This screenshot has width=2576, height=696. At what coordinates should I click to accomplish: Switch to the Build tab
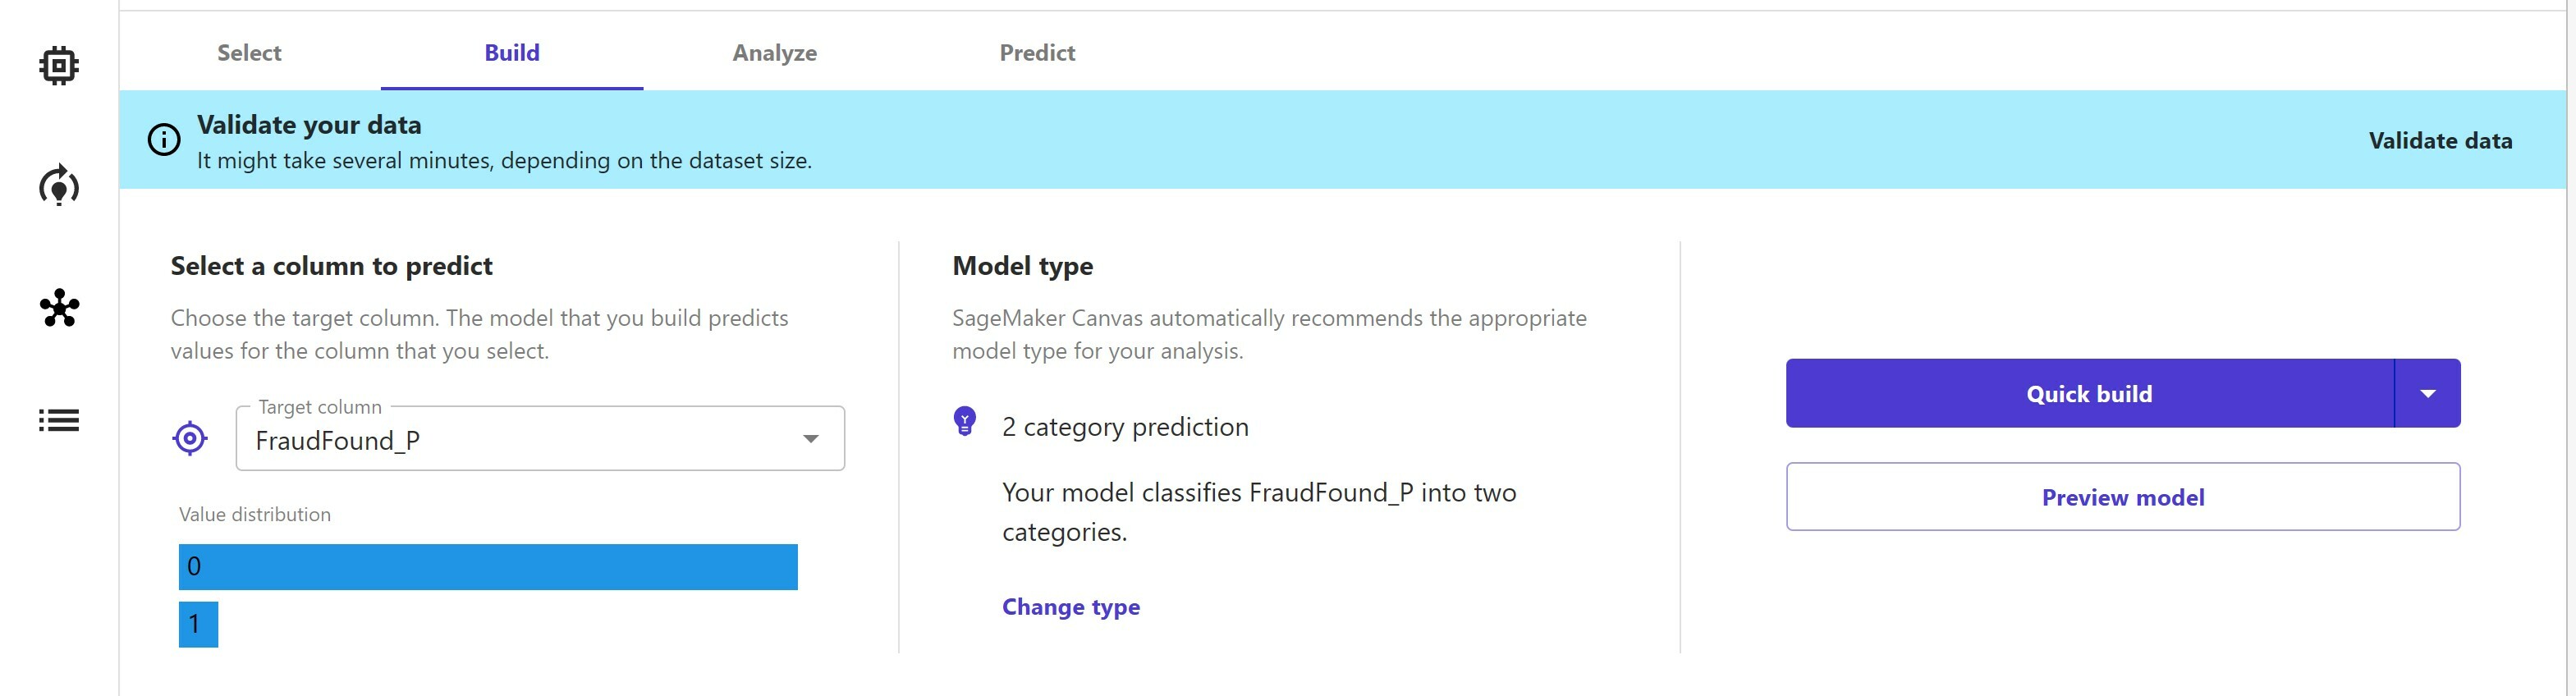click(x=512, y=53)
